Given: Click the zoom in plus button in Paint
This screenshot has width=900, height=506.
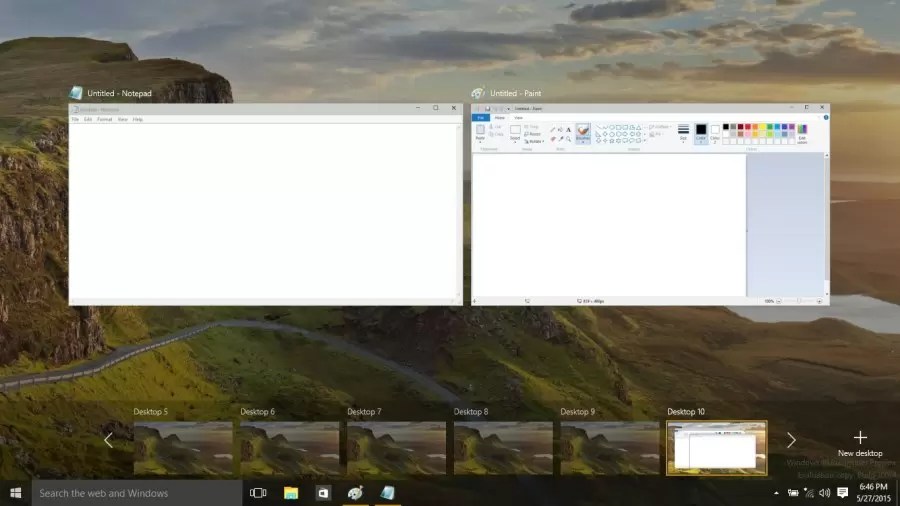Looking at the screenshot, I should click(820, 301).
